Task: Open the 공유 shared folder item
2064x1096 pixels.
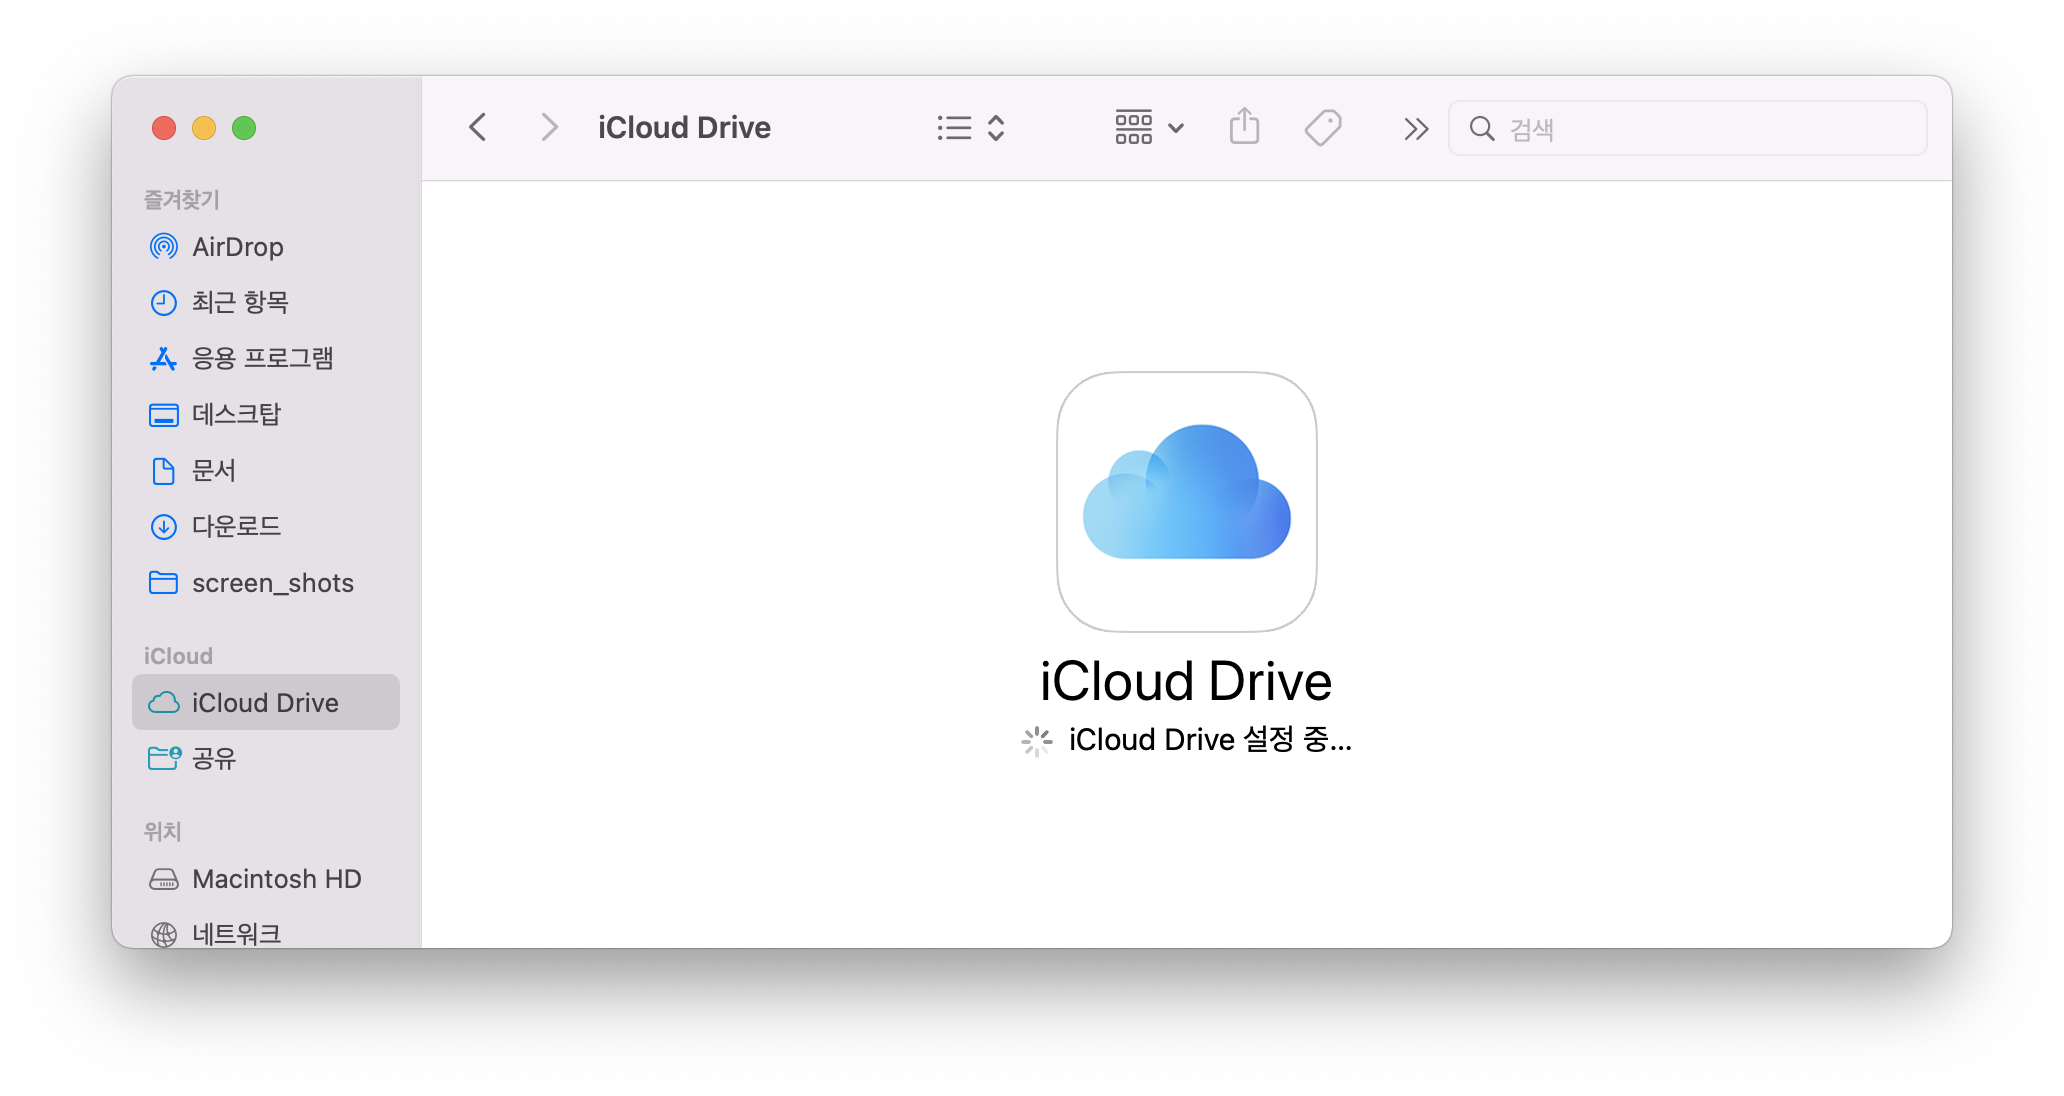Action: point(213,759)
